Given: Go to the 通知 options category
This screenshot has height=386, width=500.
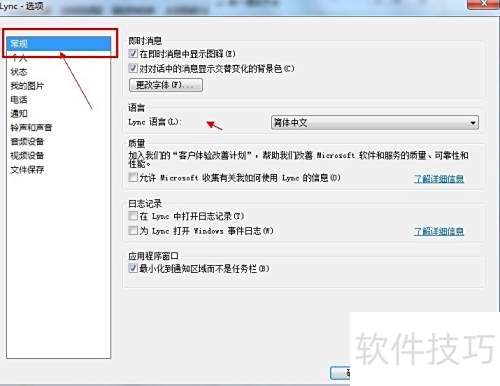Looking at the screenshot, I should tap(19, 114).
